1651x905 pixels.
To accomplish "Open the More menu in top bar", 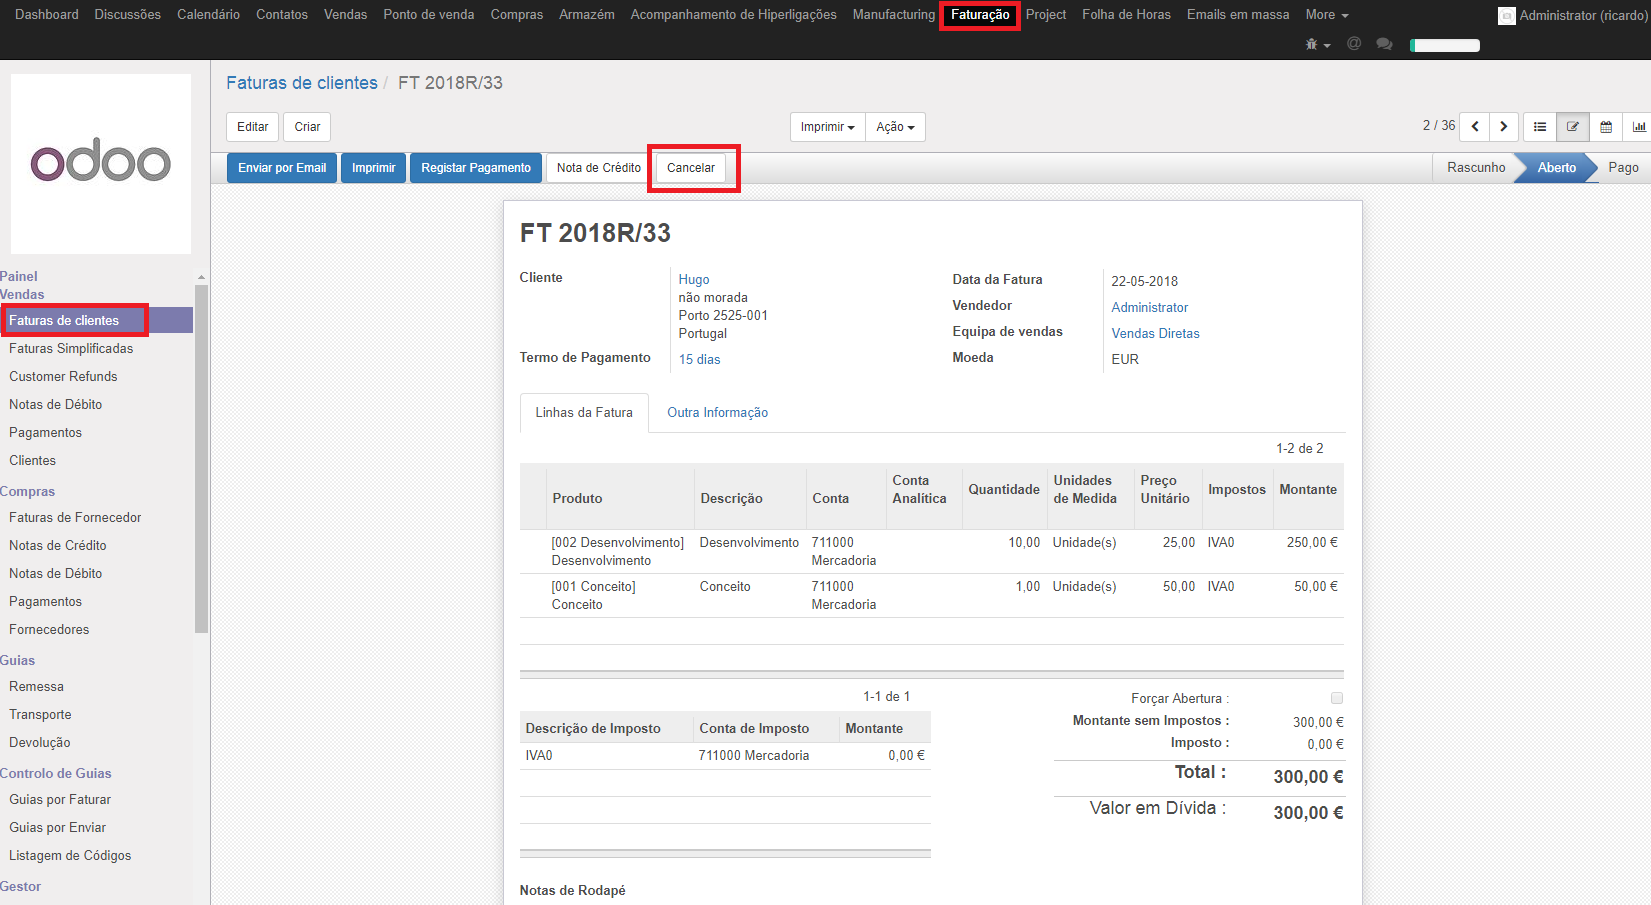I will (1326, 15).
